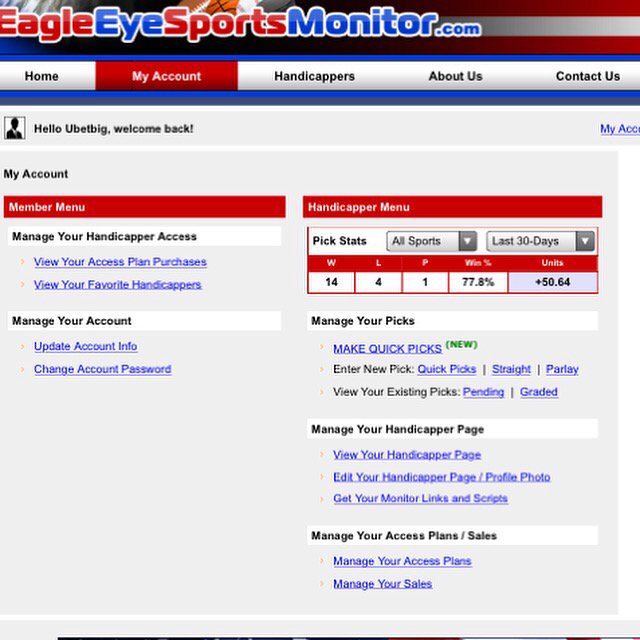View Graded existing picks

coord(538,392)
